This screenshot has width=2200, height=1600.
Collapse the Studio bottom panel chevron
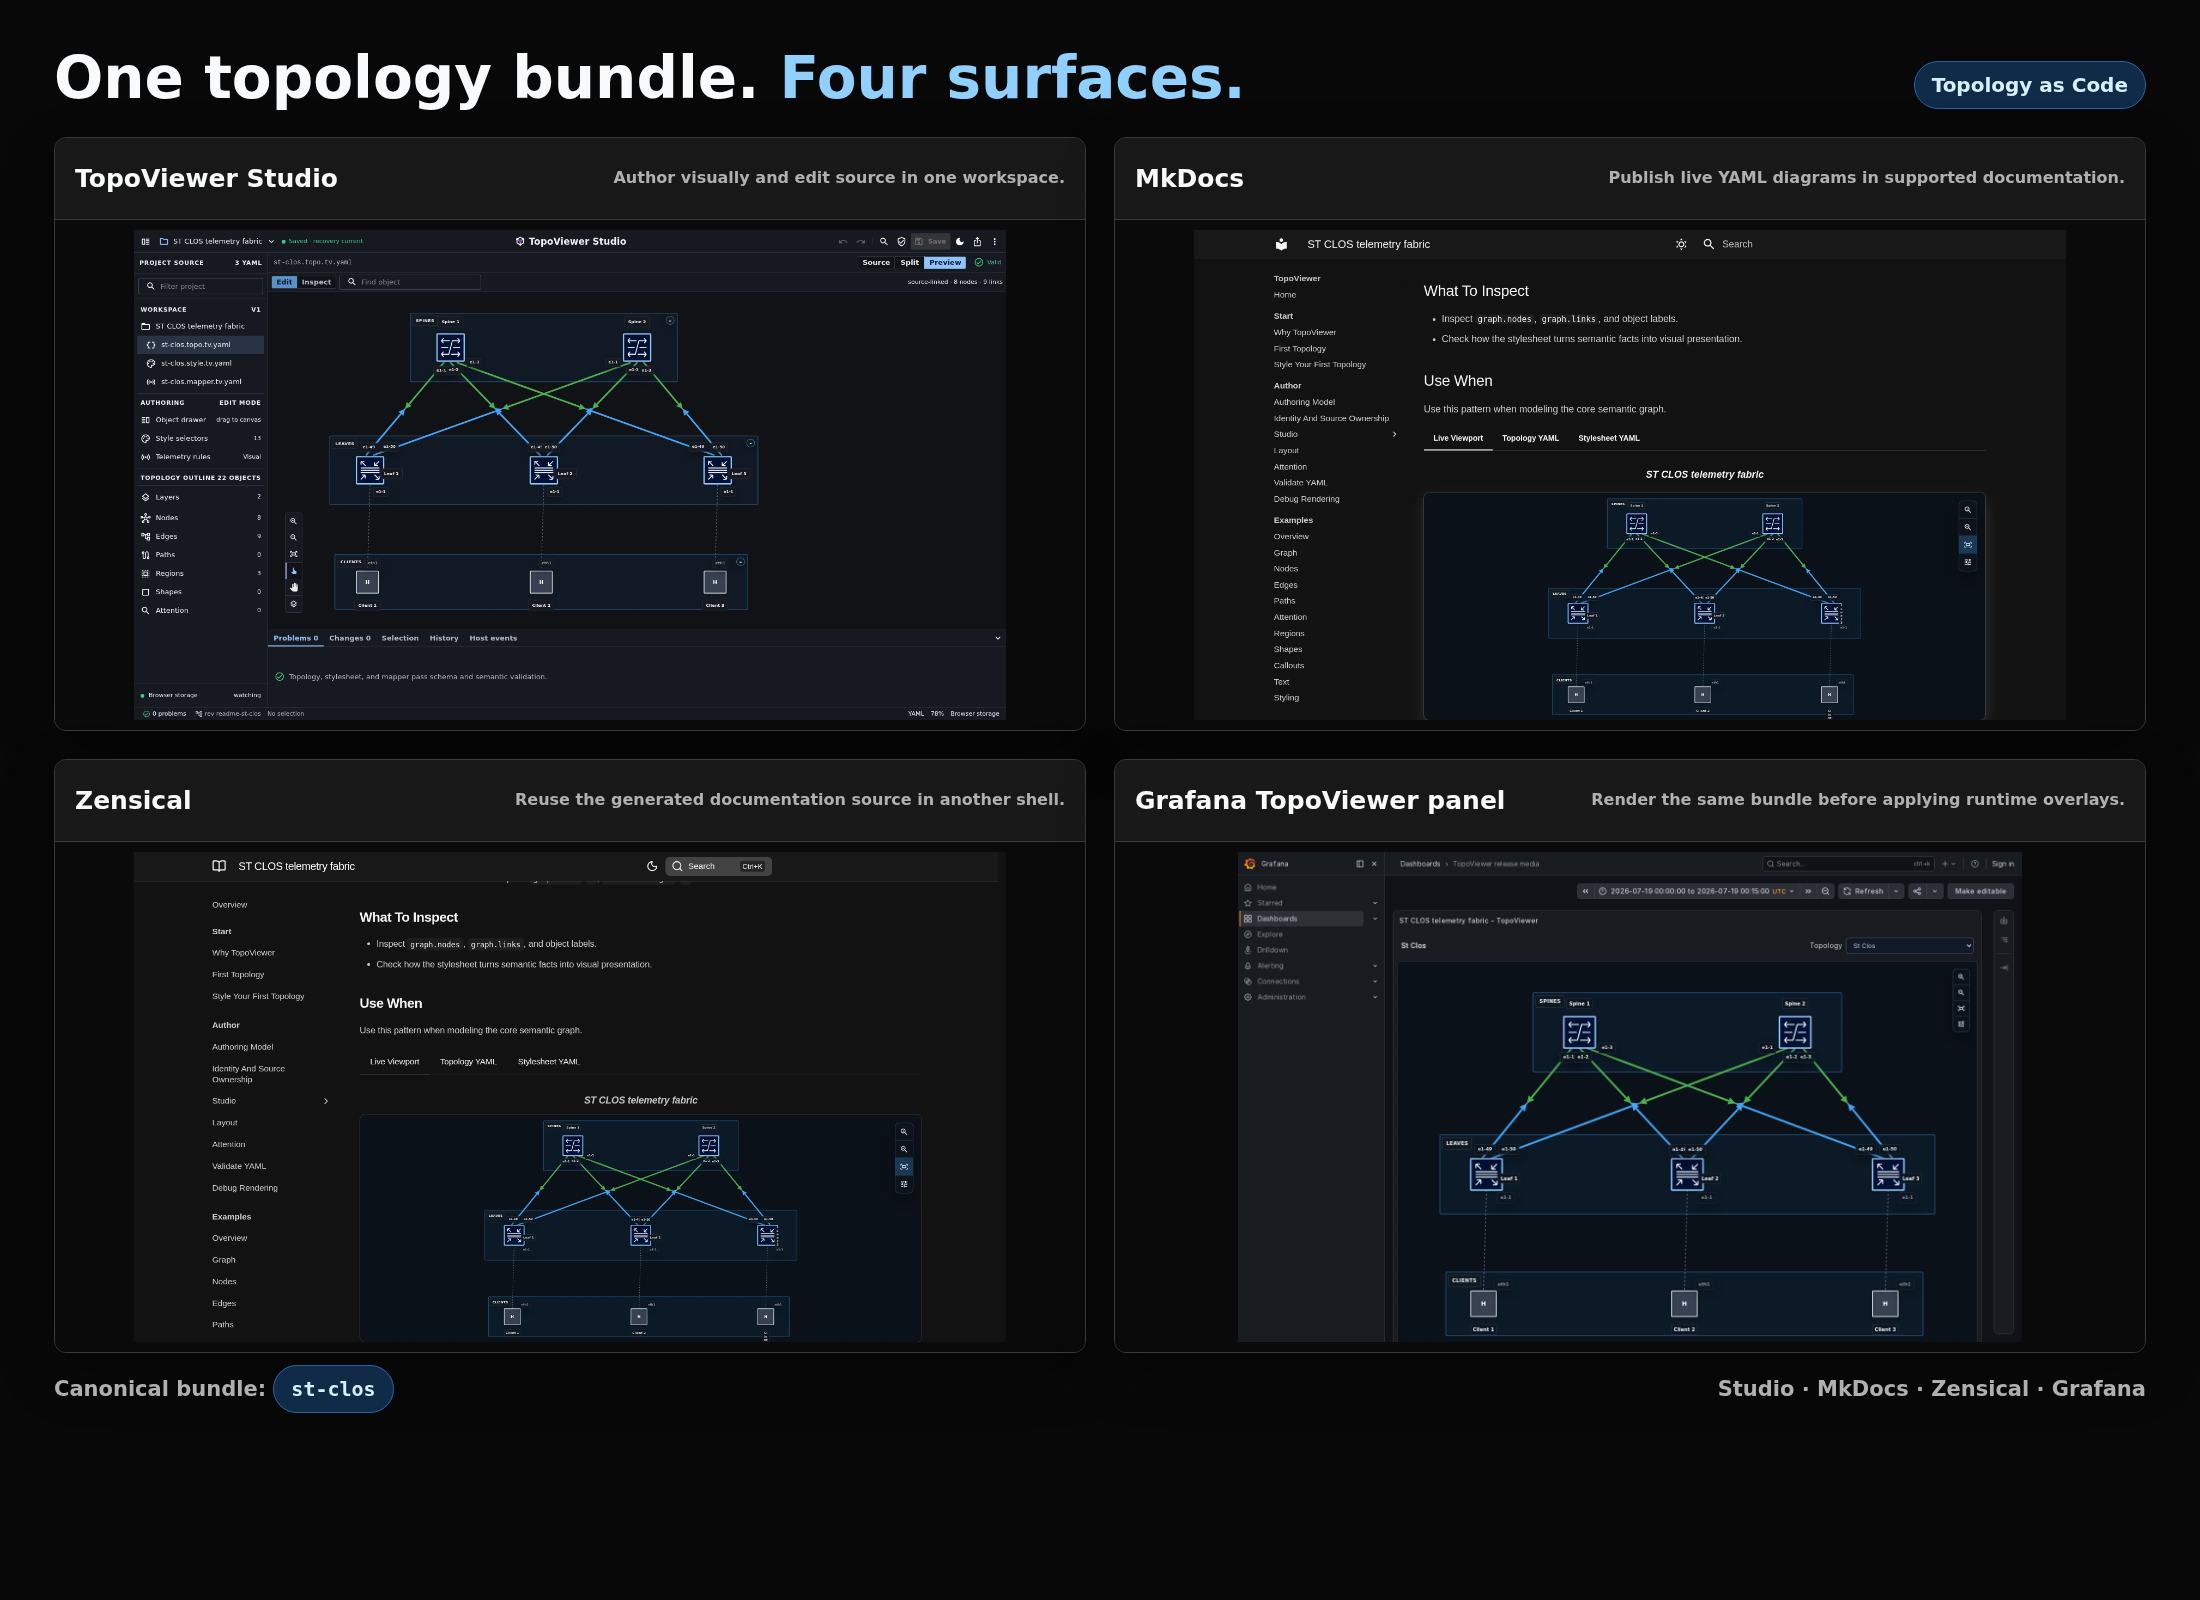[x=997, y=638]
